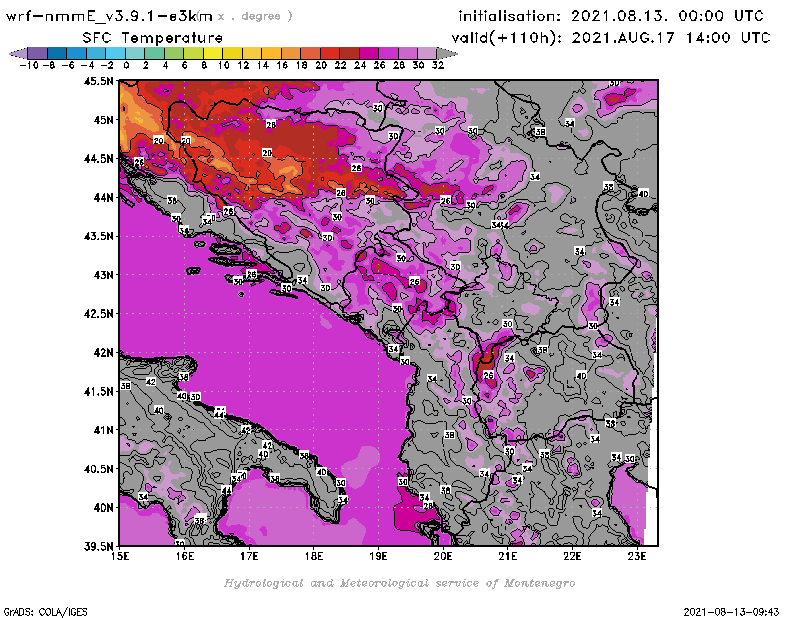
Task: Select the 18E longitude axis label
Action: (x=314, y=556)
